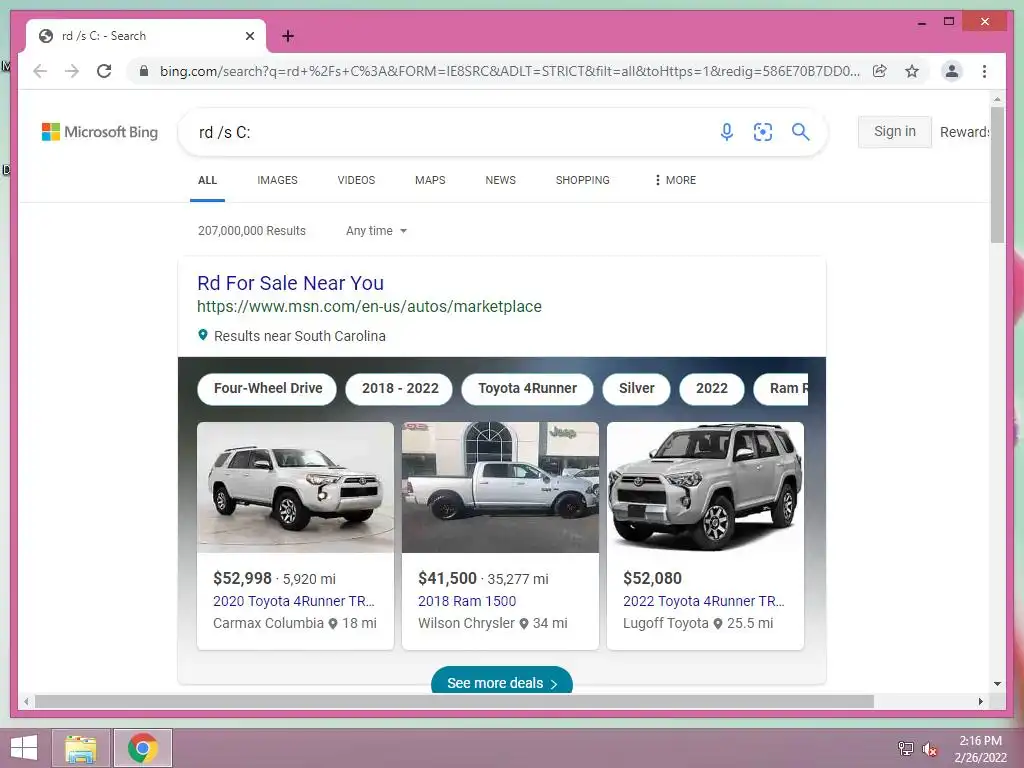Open the 2018 Ram 1500 listing link
Screen dimensions: 1024x768
(467, 601)
